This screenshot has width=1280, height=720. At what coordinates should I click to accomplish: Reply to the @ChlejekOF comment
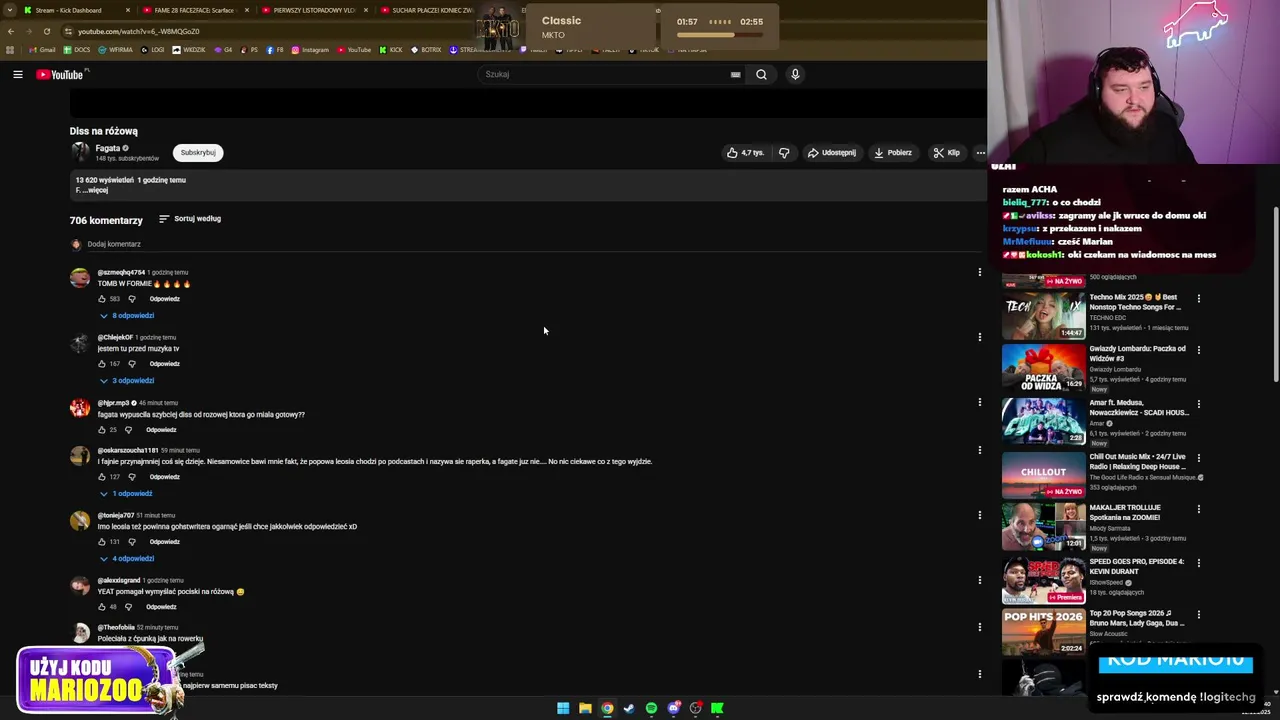click(165, 364)
